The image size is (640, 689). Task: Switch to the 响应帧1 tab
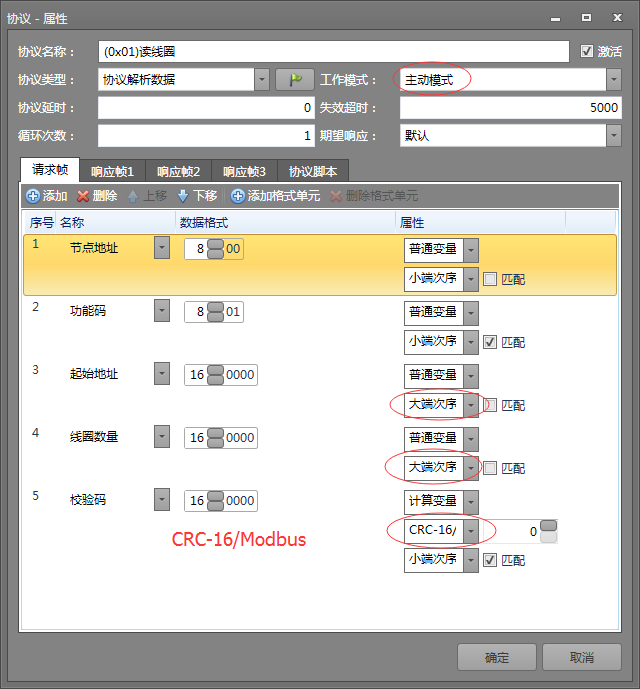pyautogui.click(x=113, y=171)
